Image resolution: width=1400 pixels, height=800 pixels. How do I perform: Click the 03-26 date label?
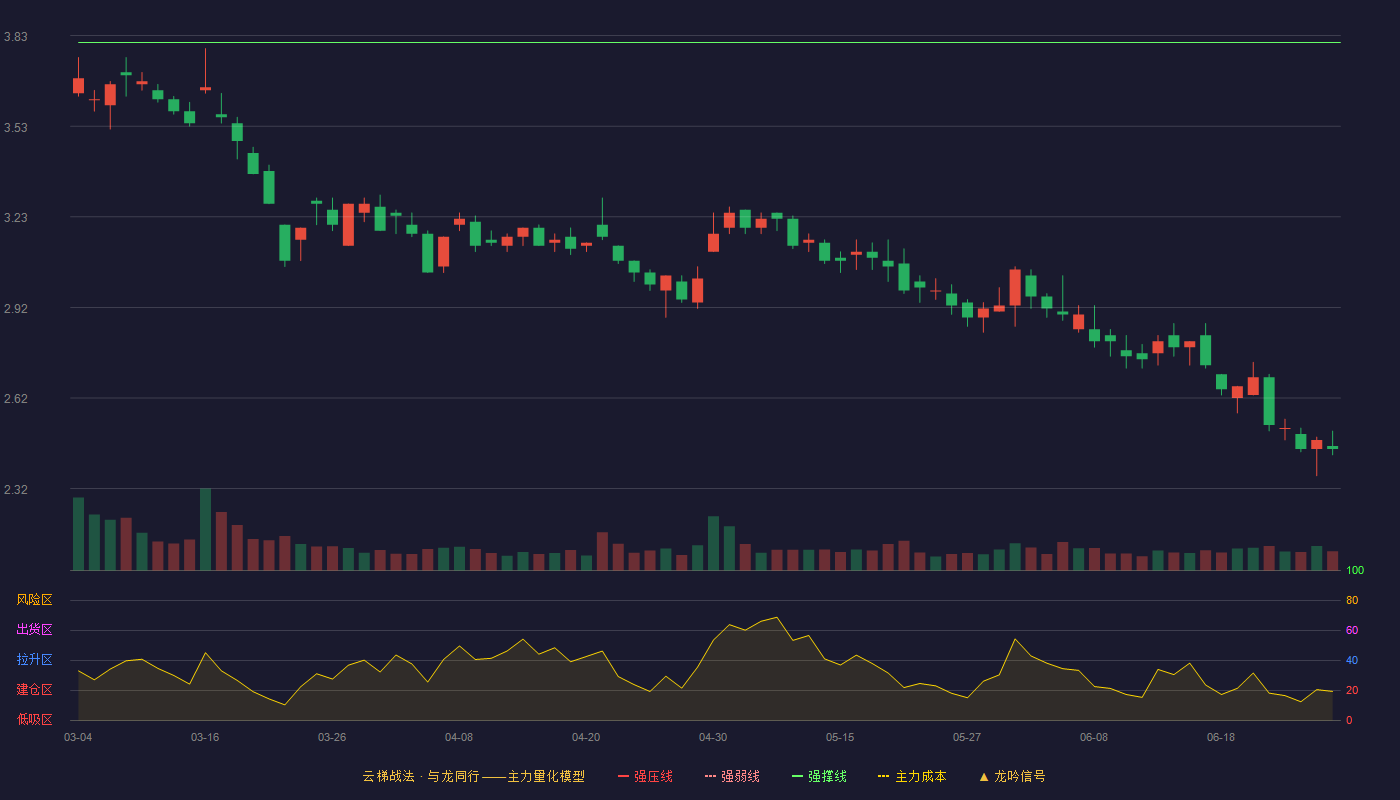tap(332, 737)
